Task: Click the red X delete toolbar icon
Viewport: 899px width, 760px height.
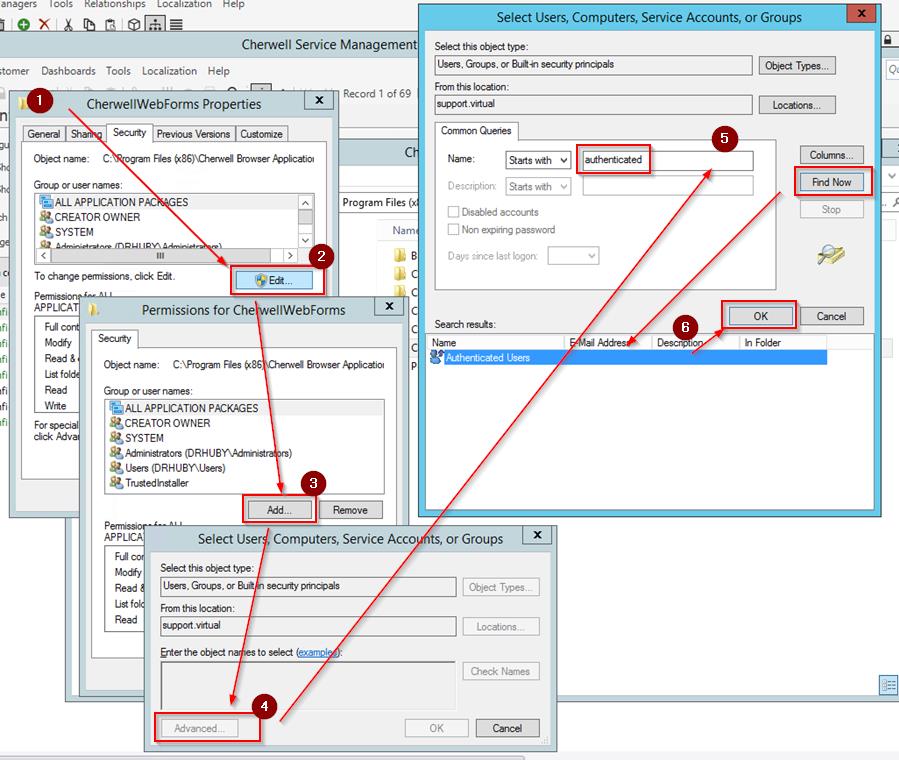Action: tap(44, 24)
